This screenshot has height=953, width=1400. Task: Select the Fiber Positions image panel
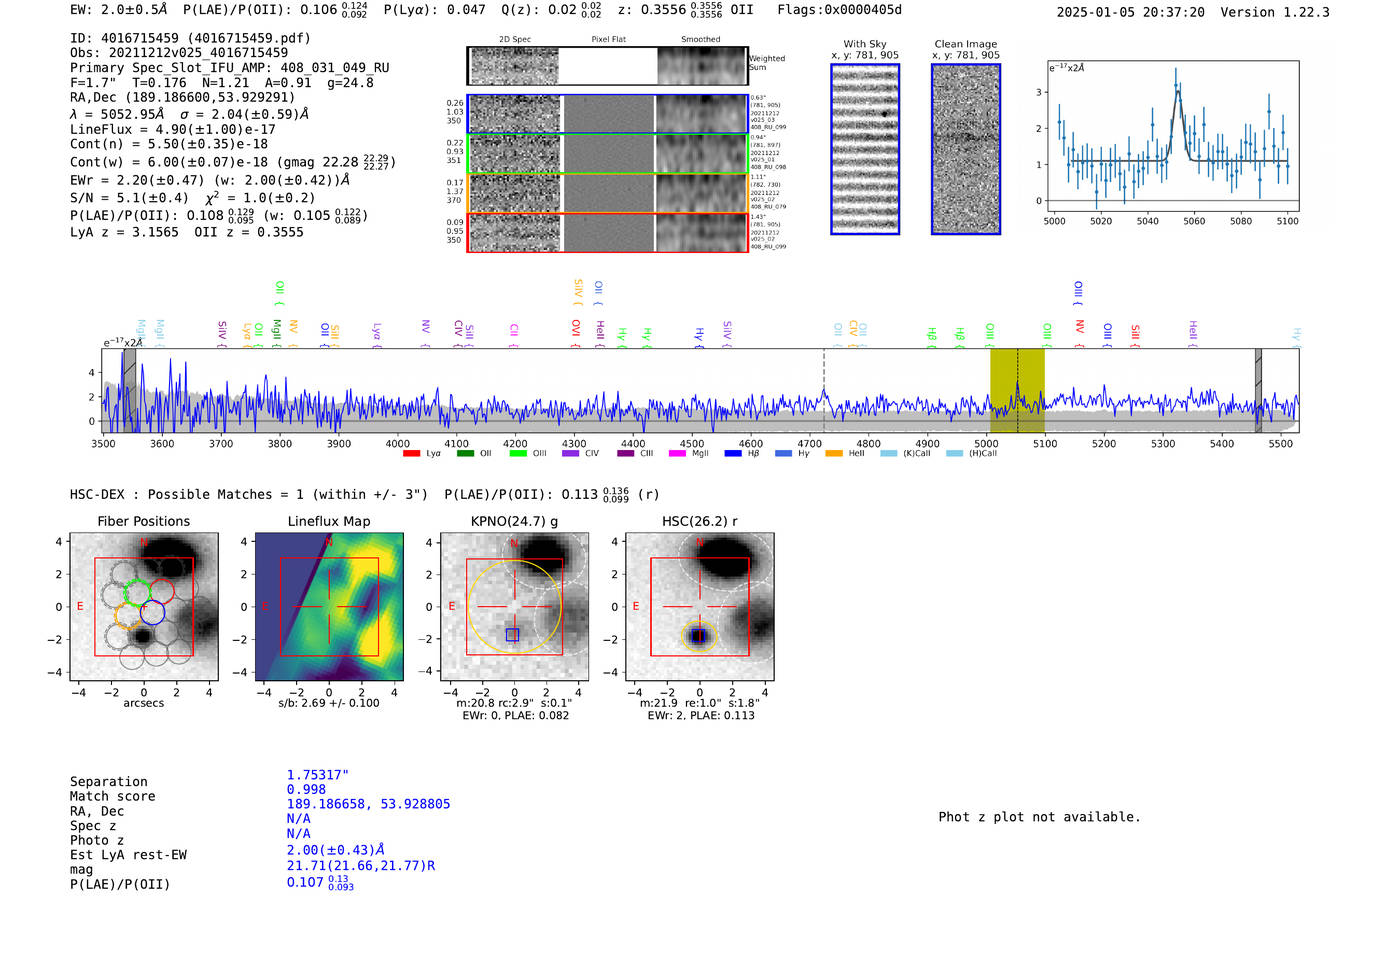point(144,607)
